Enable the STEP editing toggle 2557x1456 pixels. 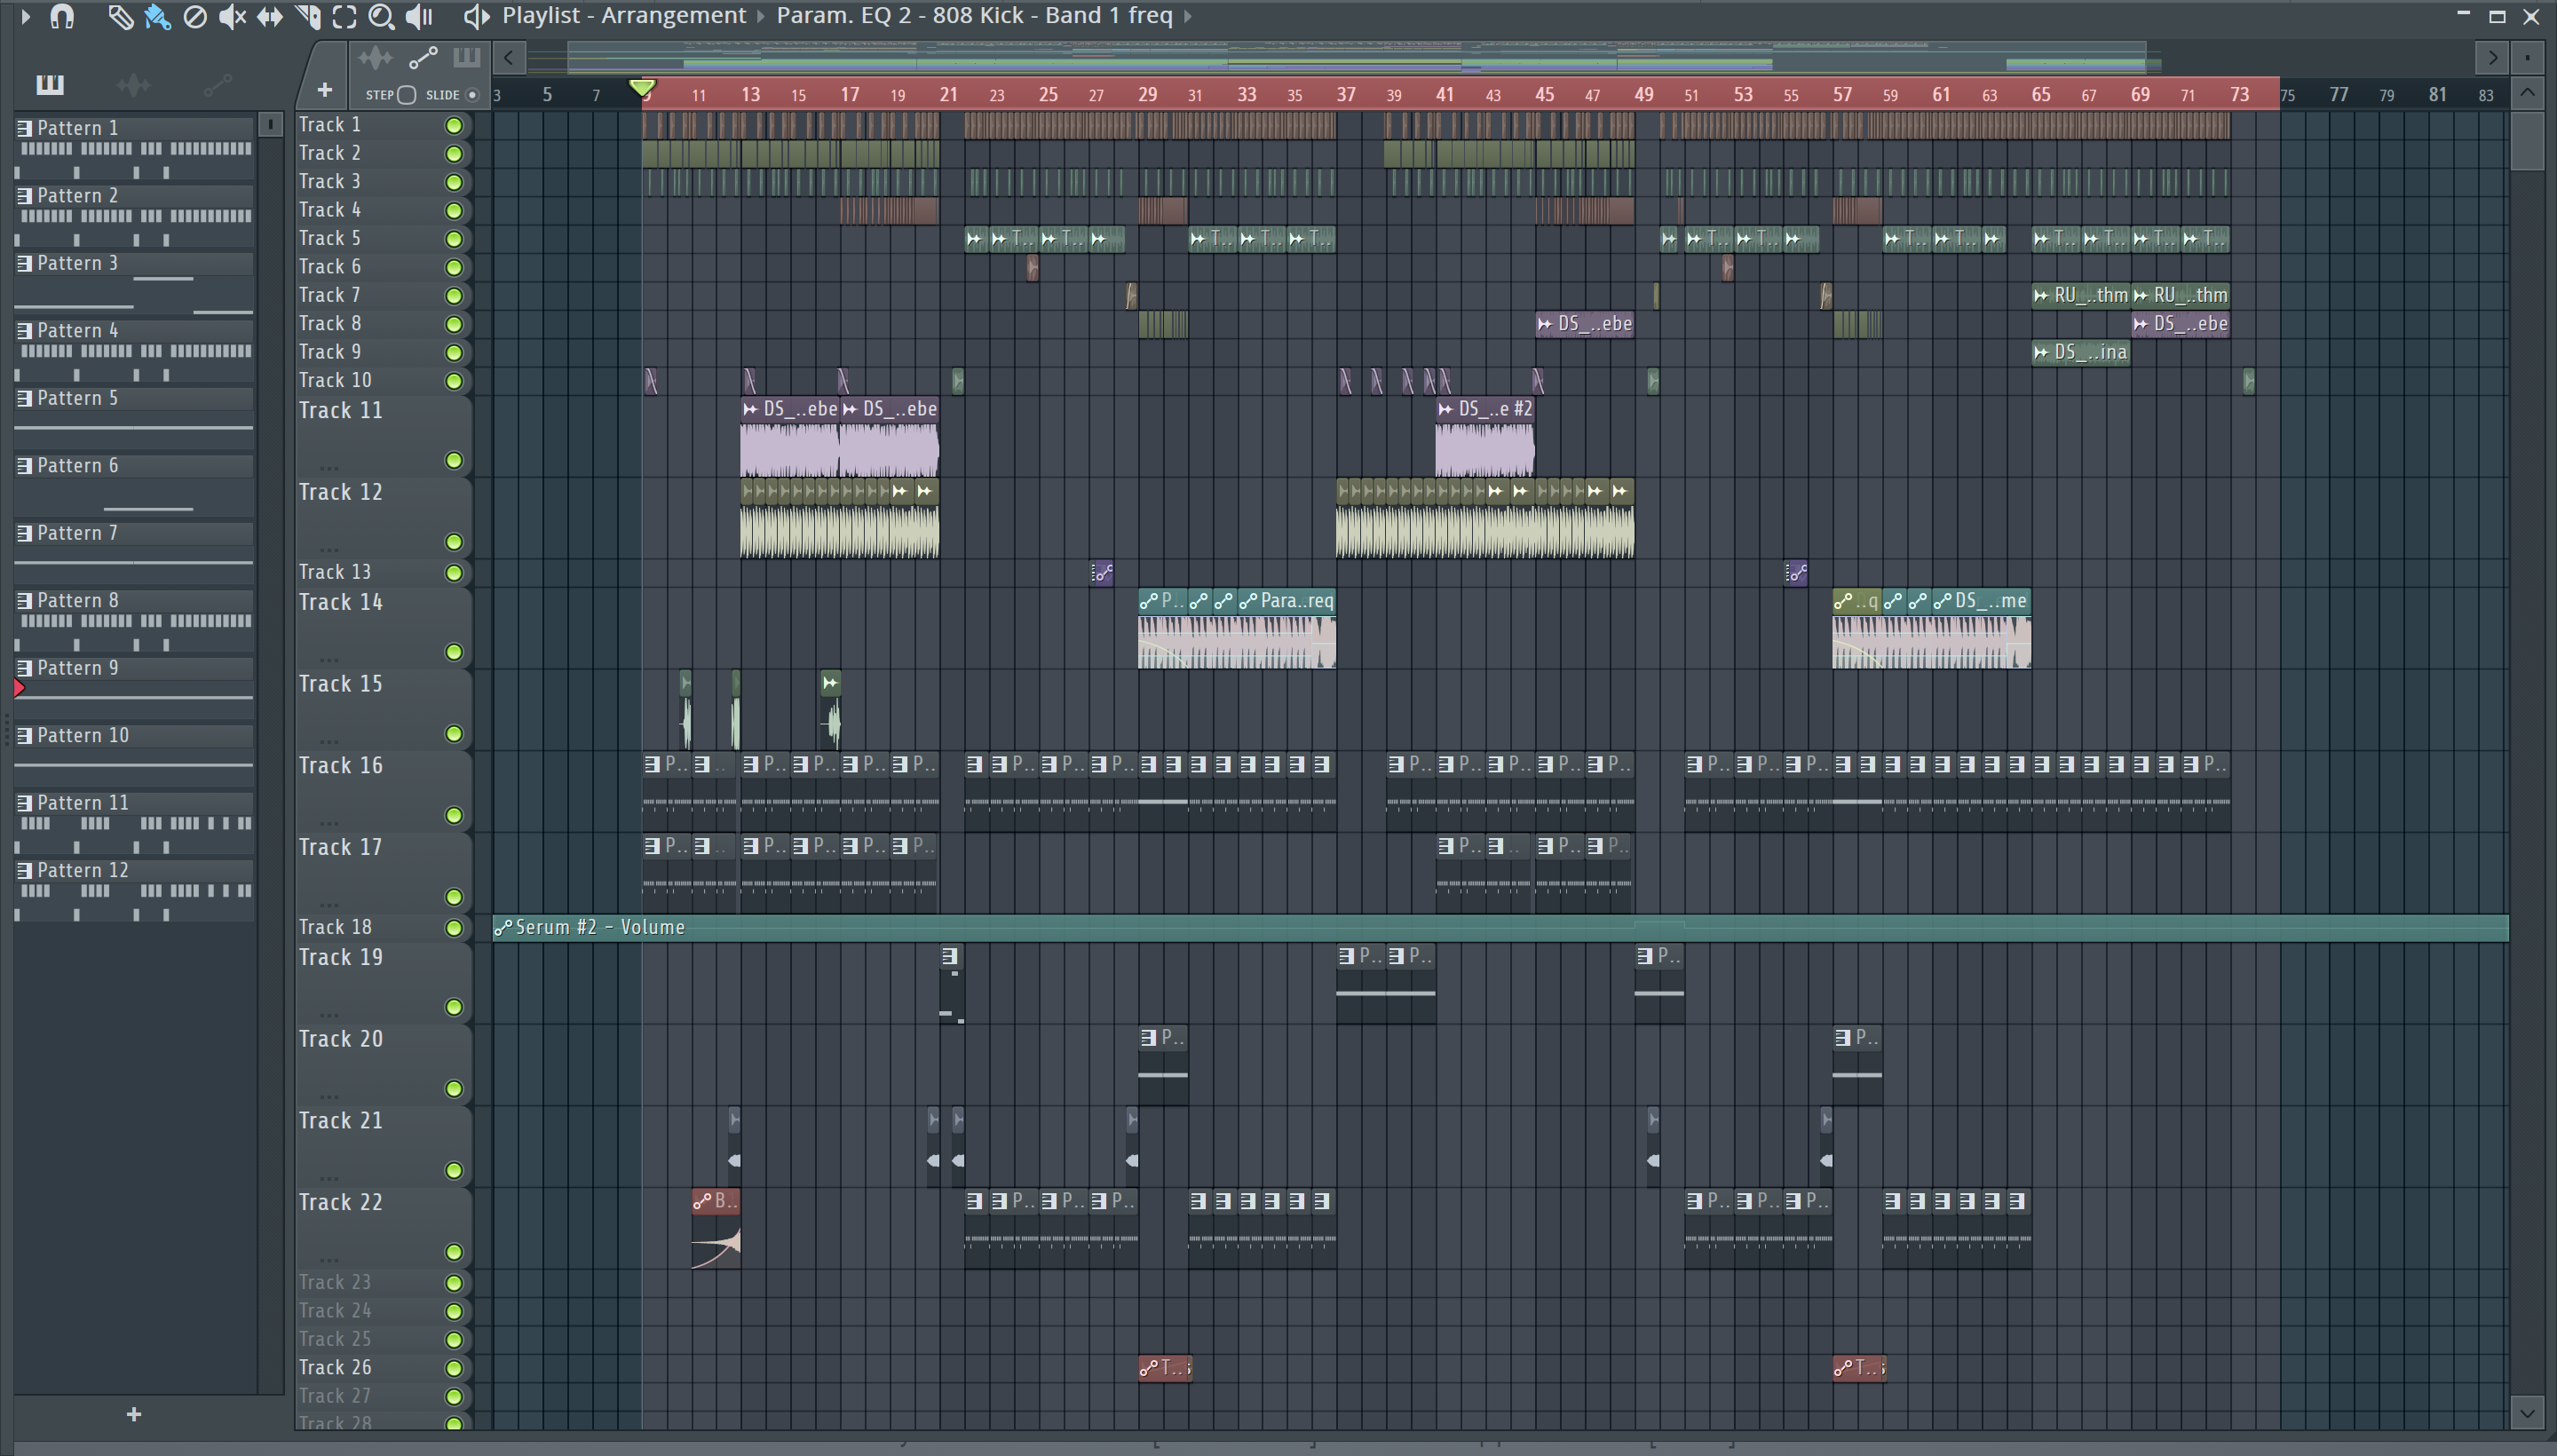(406, 95)
